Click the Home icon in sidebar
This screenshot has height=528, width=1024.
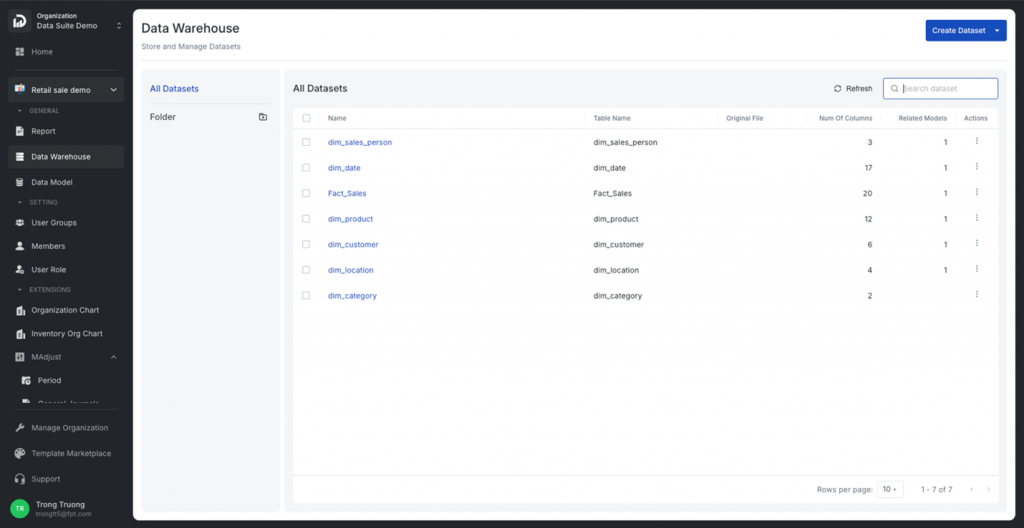point(20,52)
